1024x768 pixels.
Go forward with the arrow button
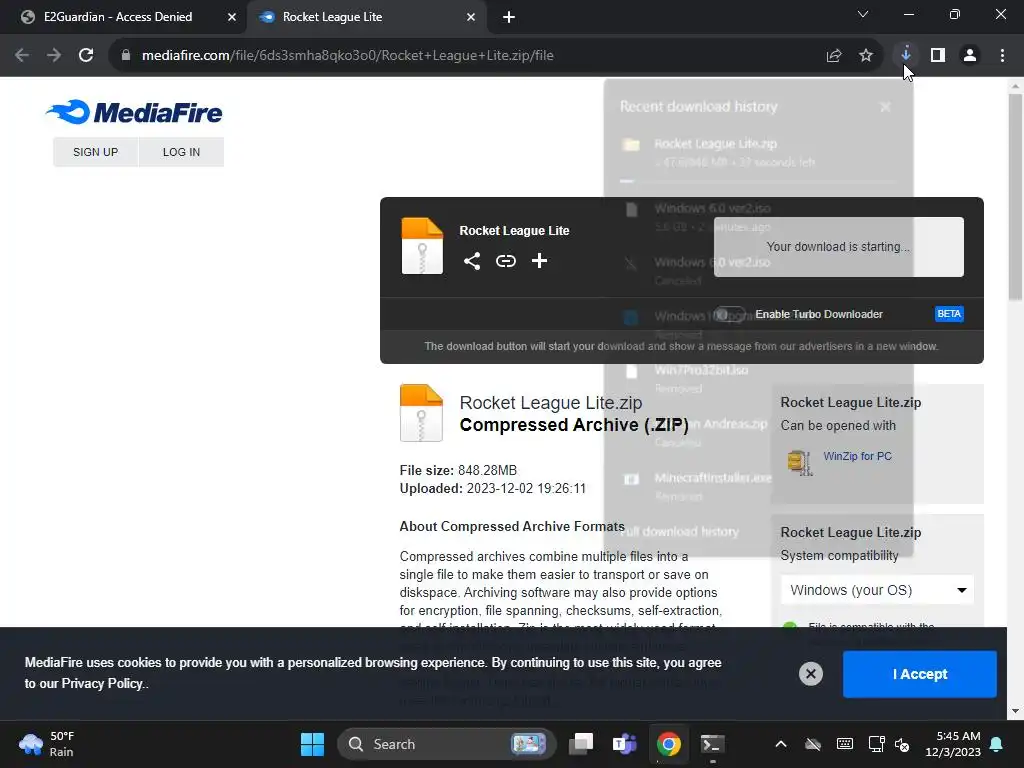[54, 56]
